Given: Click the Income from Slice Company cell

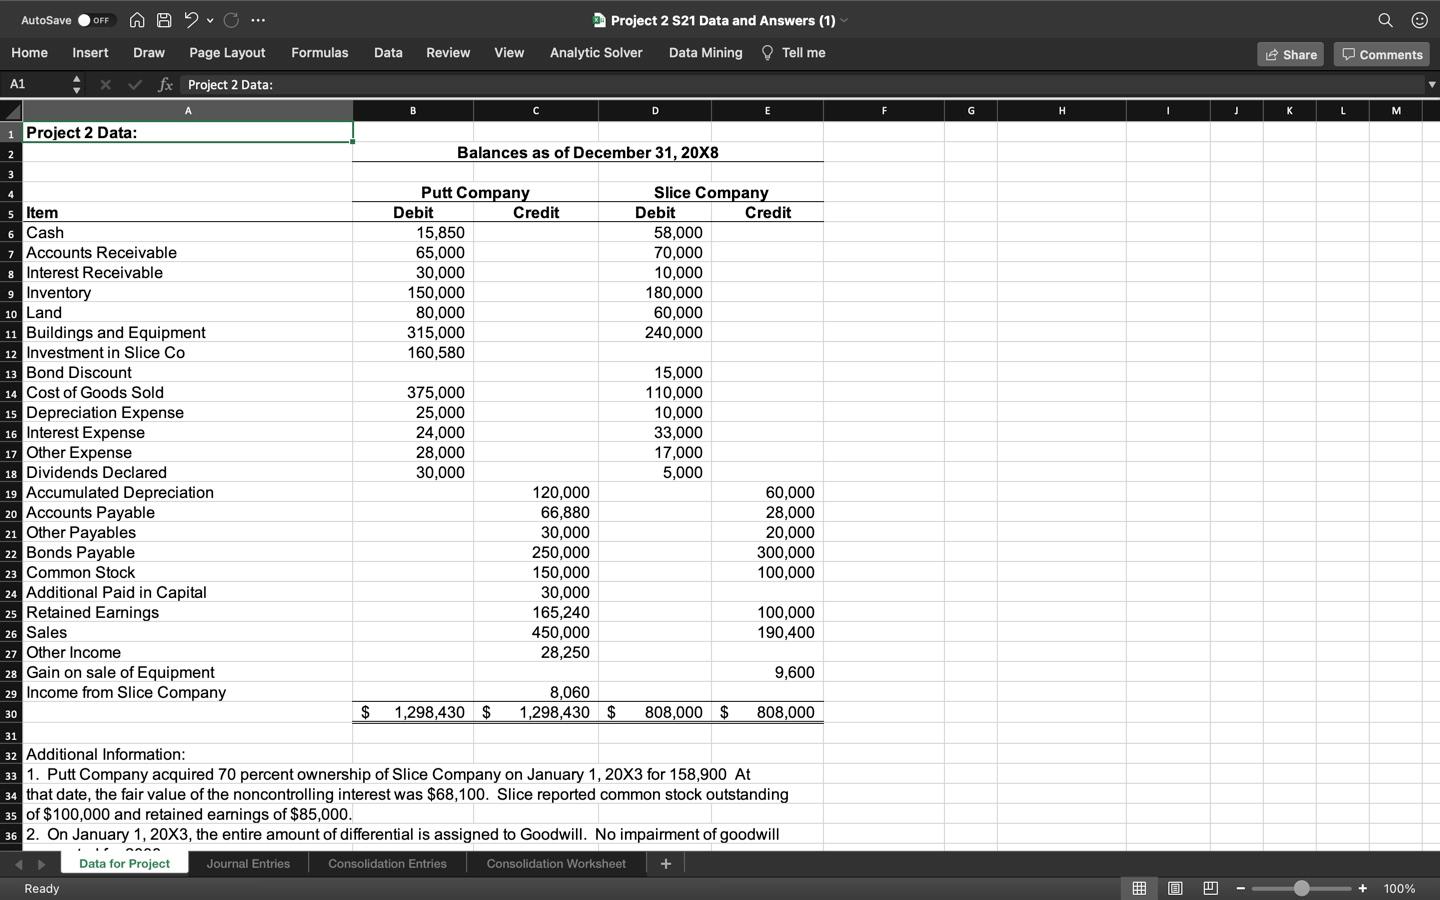Looking at the screenshot, I should pos(188,693).
